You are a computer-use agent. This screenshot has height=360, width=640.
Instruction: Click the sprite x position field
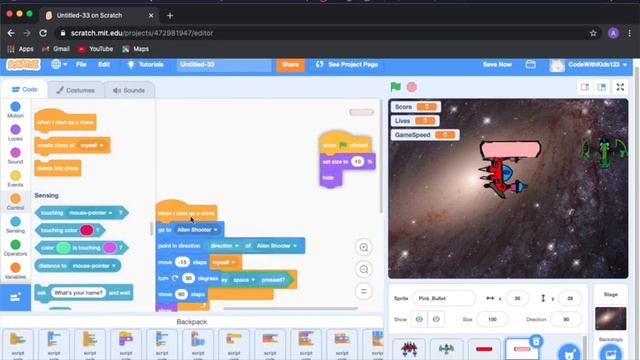tap(517, 298)
